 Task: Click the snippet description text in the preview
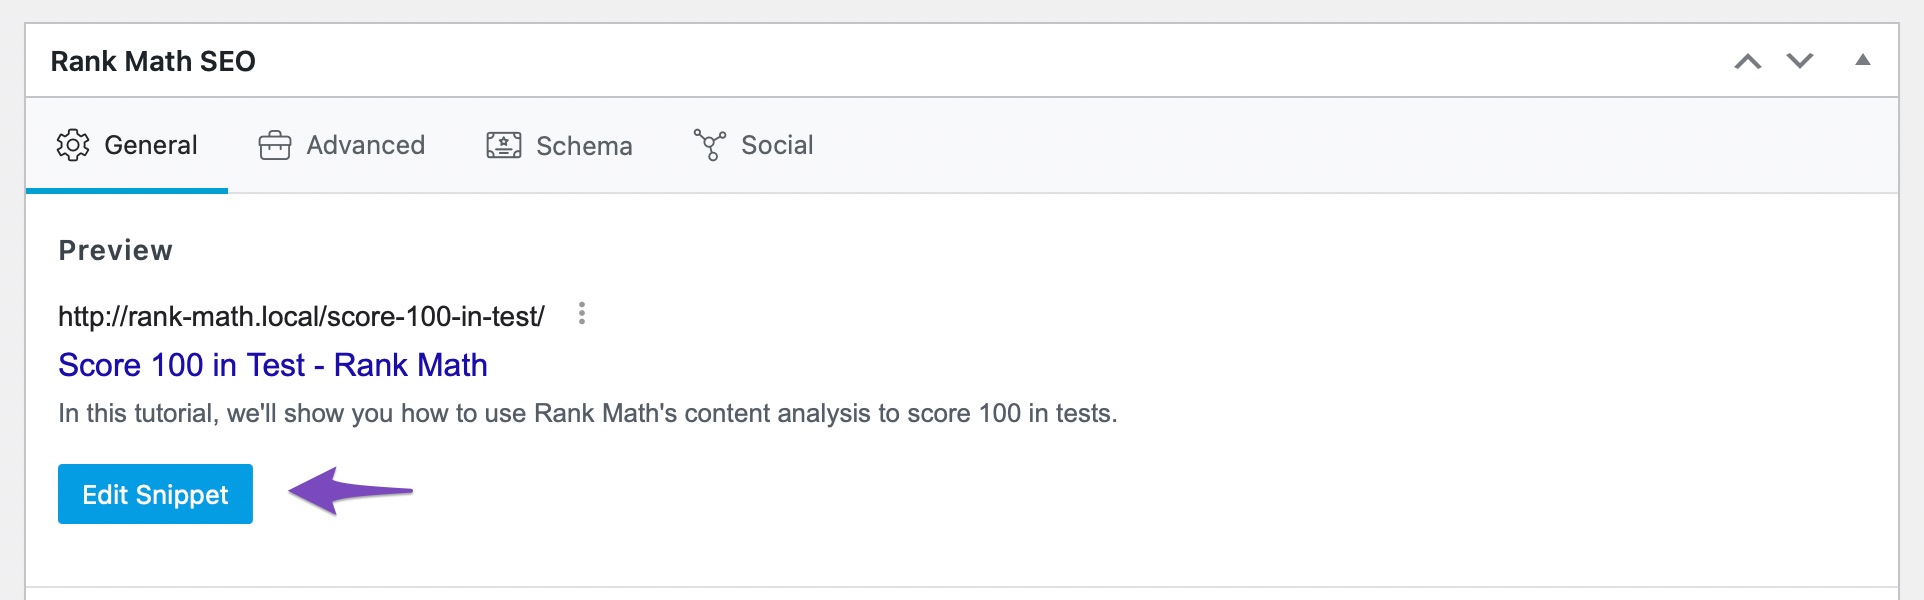pos(588,413)
